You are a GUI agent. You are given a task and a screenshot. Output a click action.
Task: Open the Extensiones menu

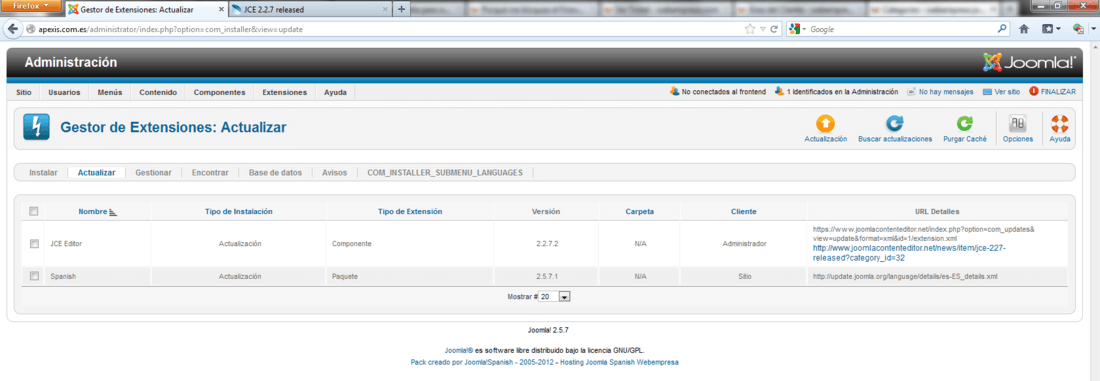point(284,93)
